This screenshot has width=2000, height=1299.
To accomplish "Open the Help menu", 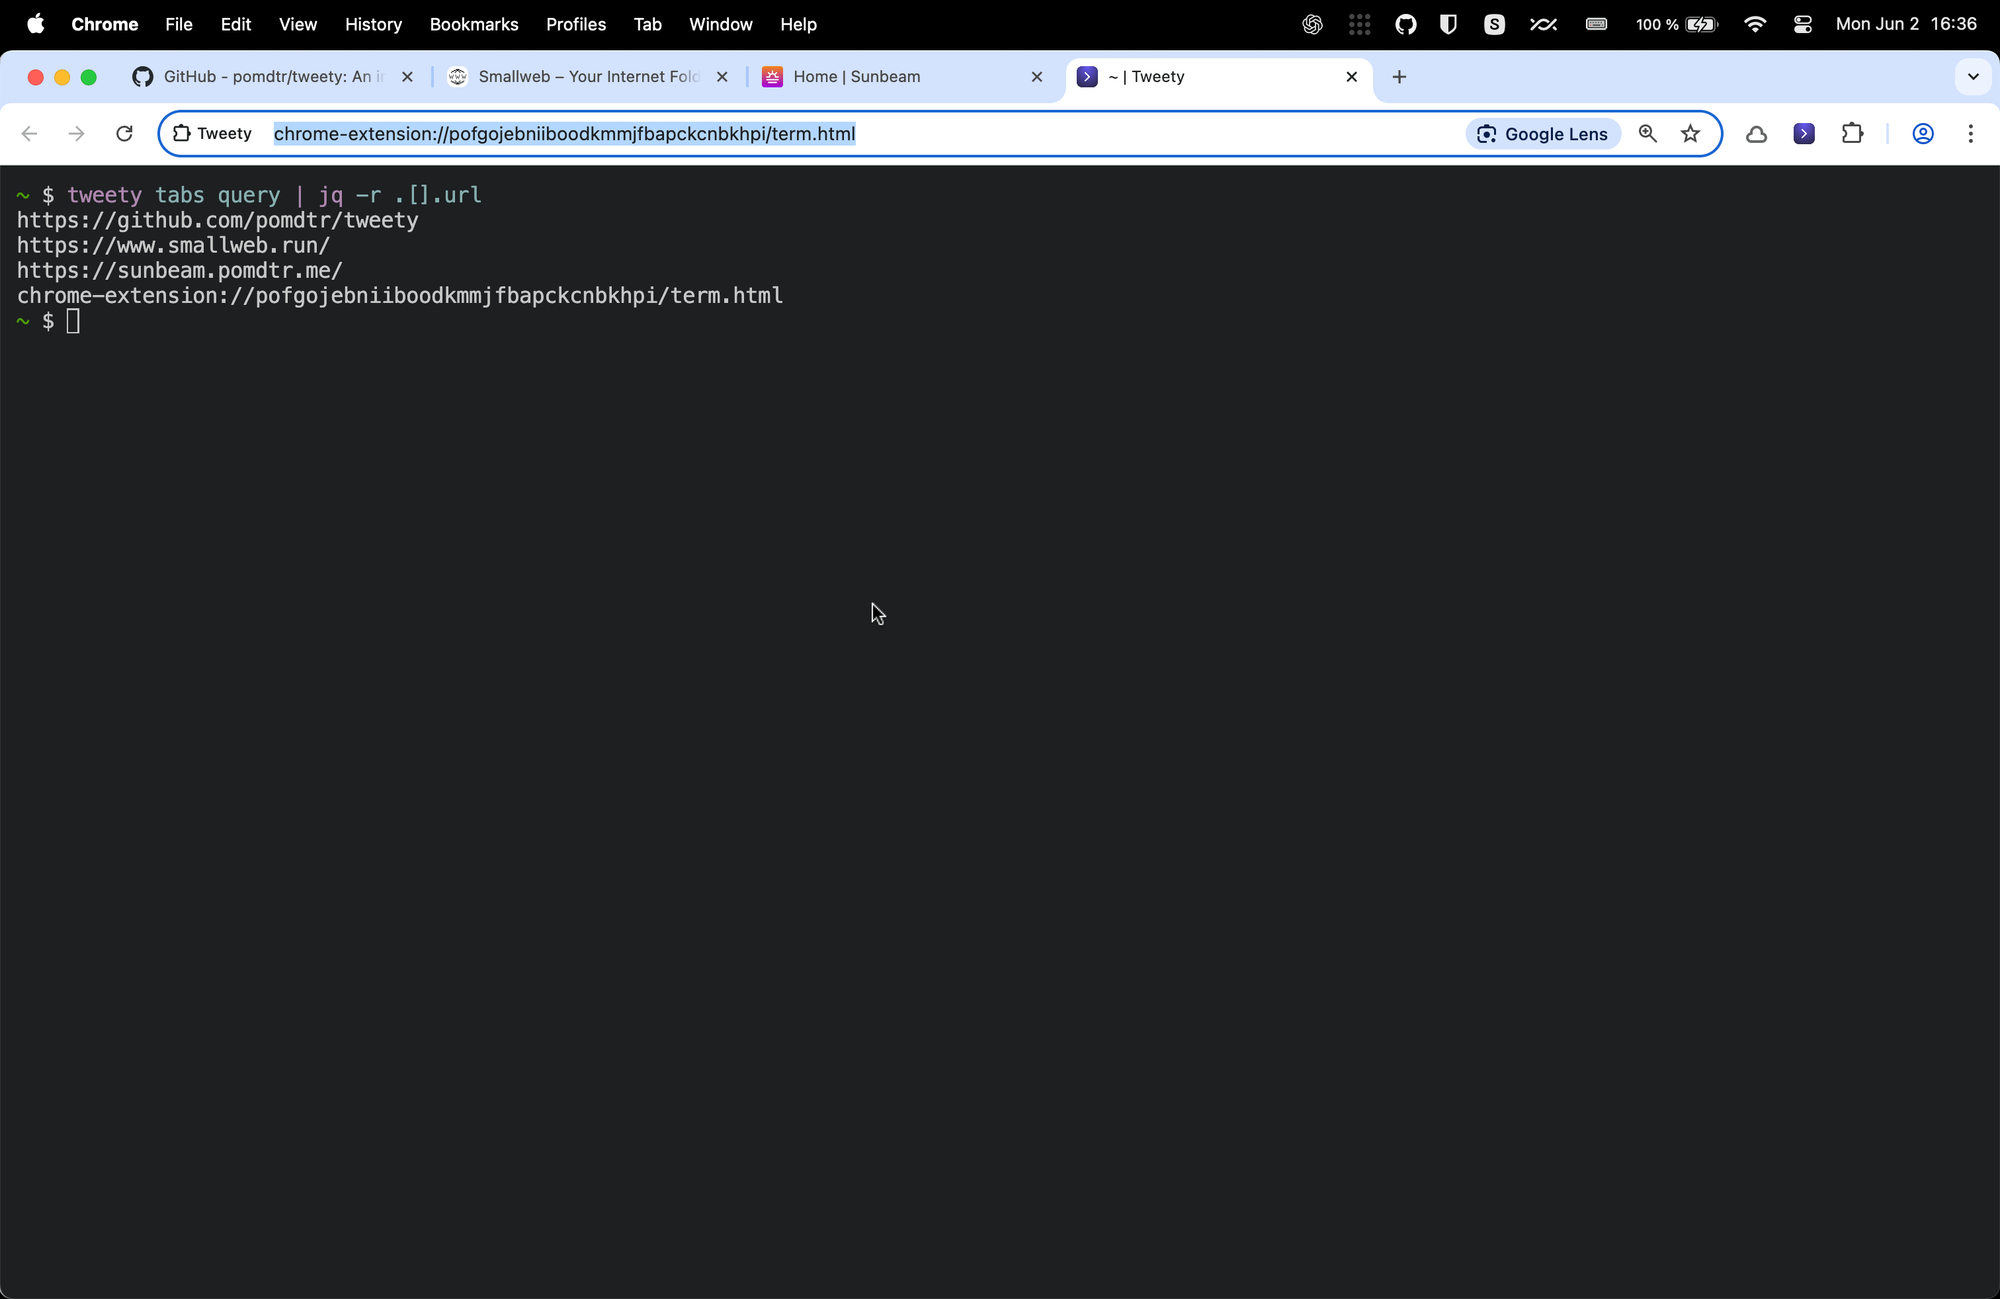I will click(x=798, y=24).
